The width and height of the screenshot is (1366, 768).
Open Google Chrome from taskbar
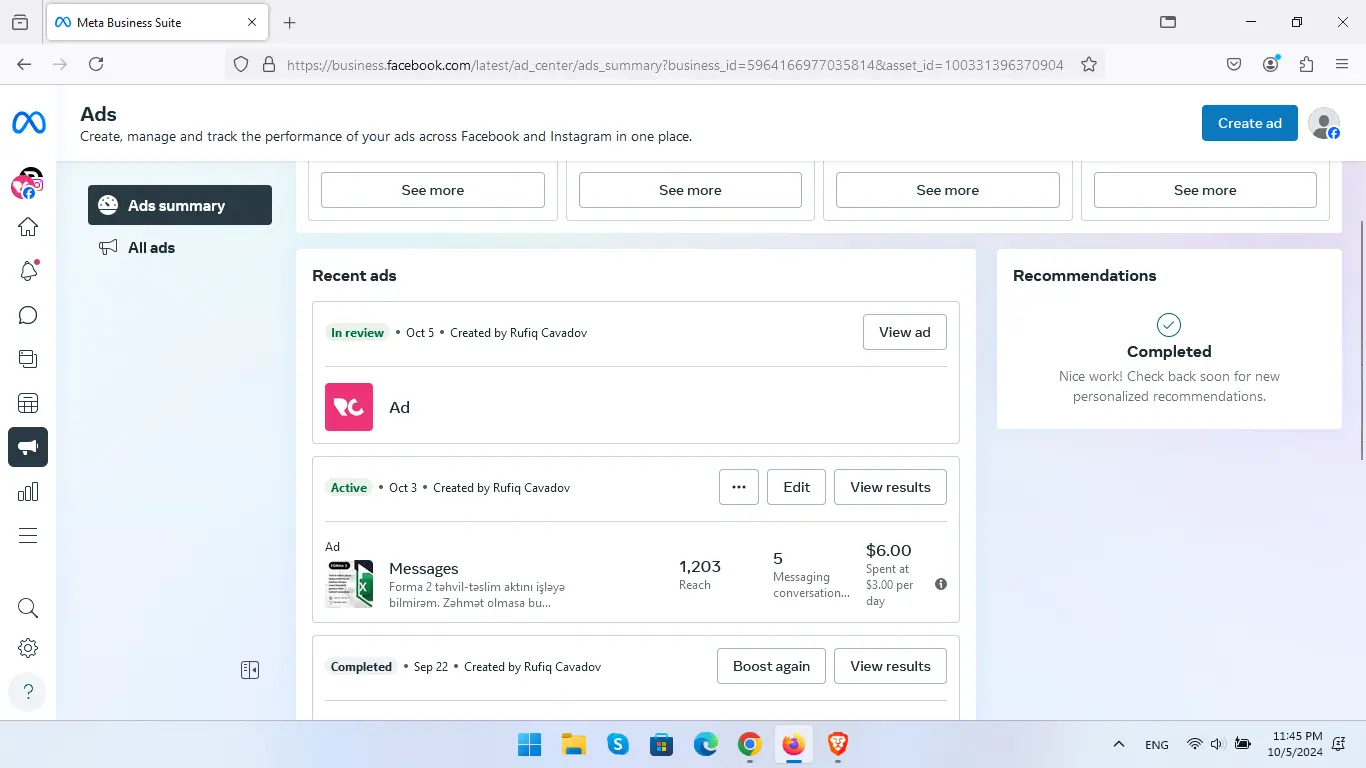point(750,744)
